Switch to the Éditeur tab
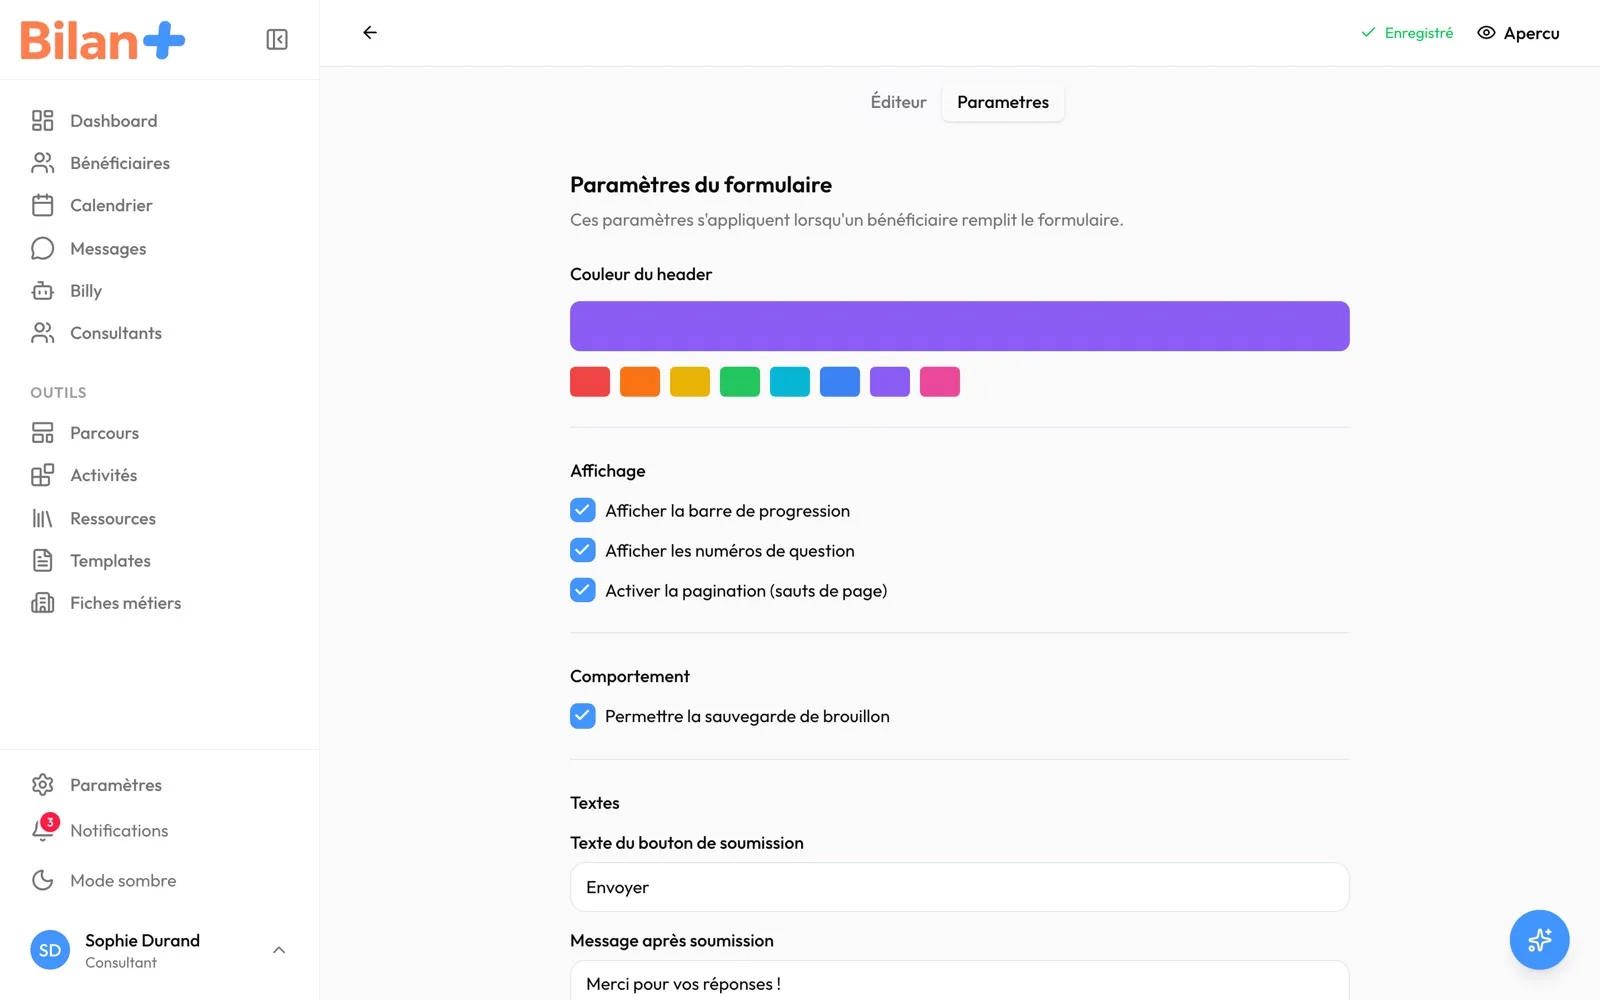The image size is (1600, 1000). [x=898, y=102]
